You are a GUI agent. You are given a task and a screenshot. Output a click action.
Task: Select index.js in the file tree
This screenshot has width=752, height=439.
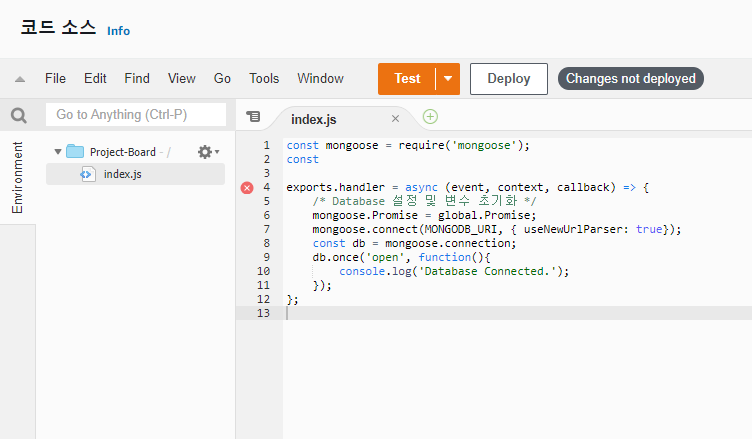coord(123,174)
